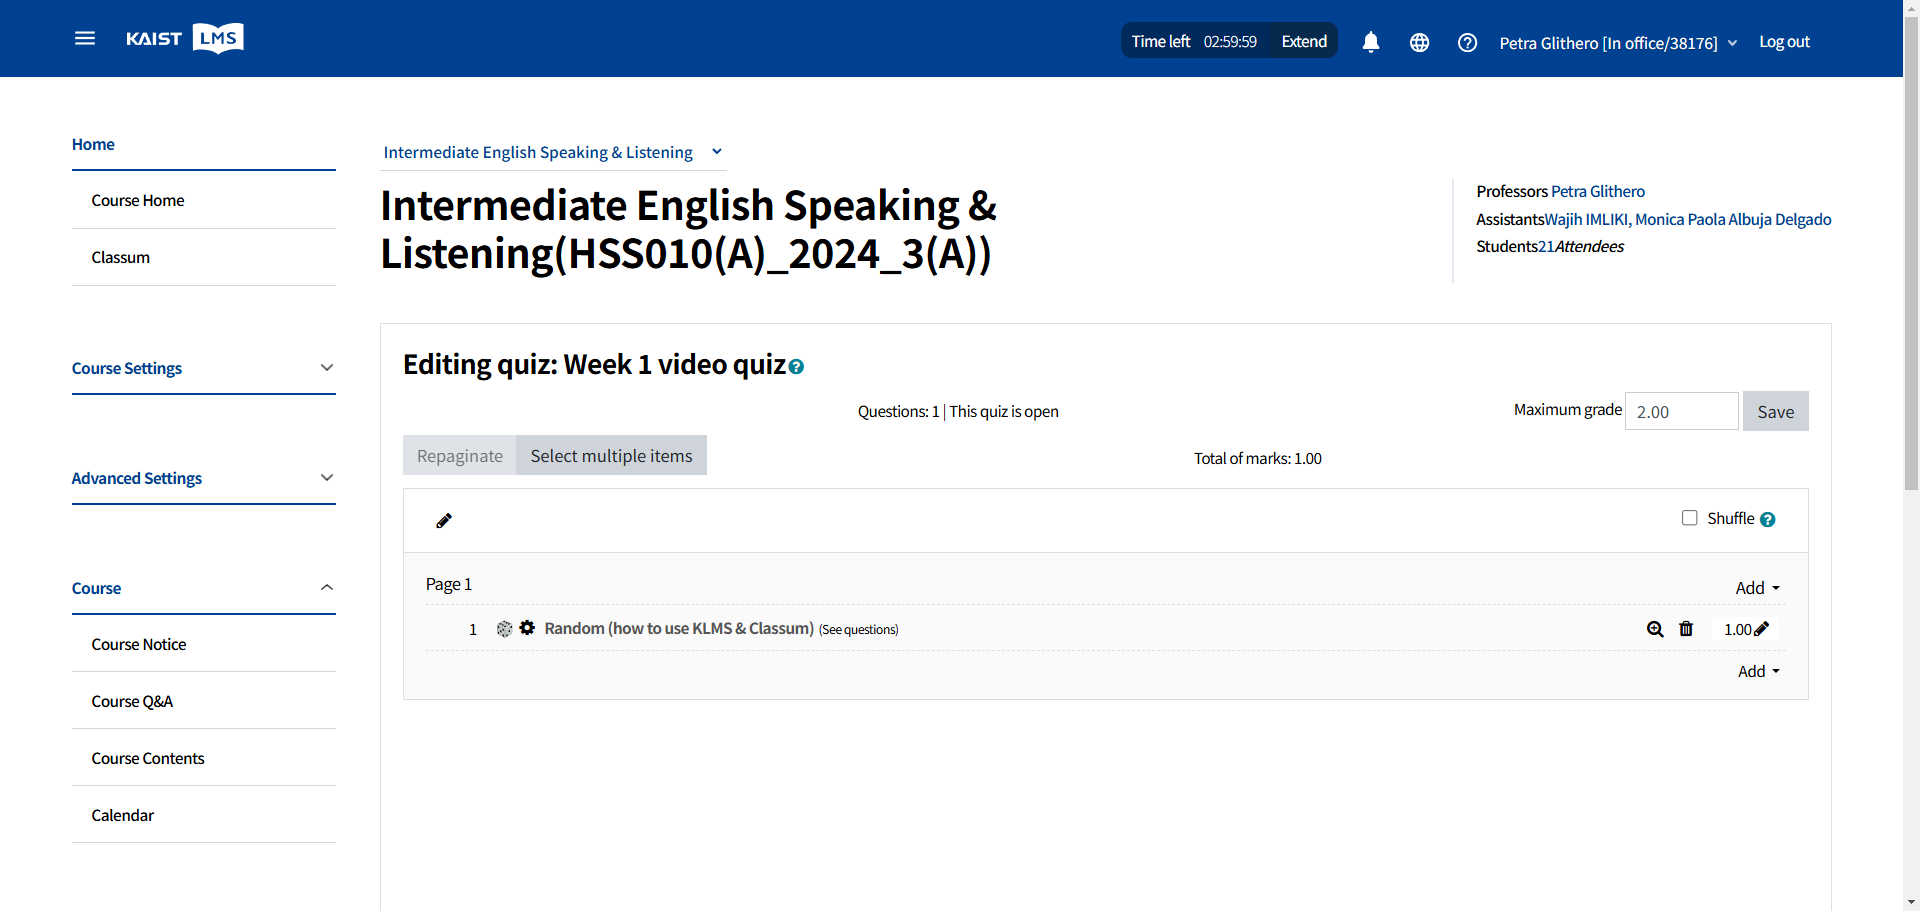The height and width of the screenshot is (911, 1920).
Task: Open assistant Wajih IMLIKI link
Action: [1586, 219]
